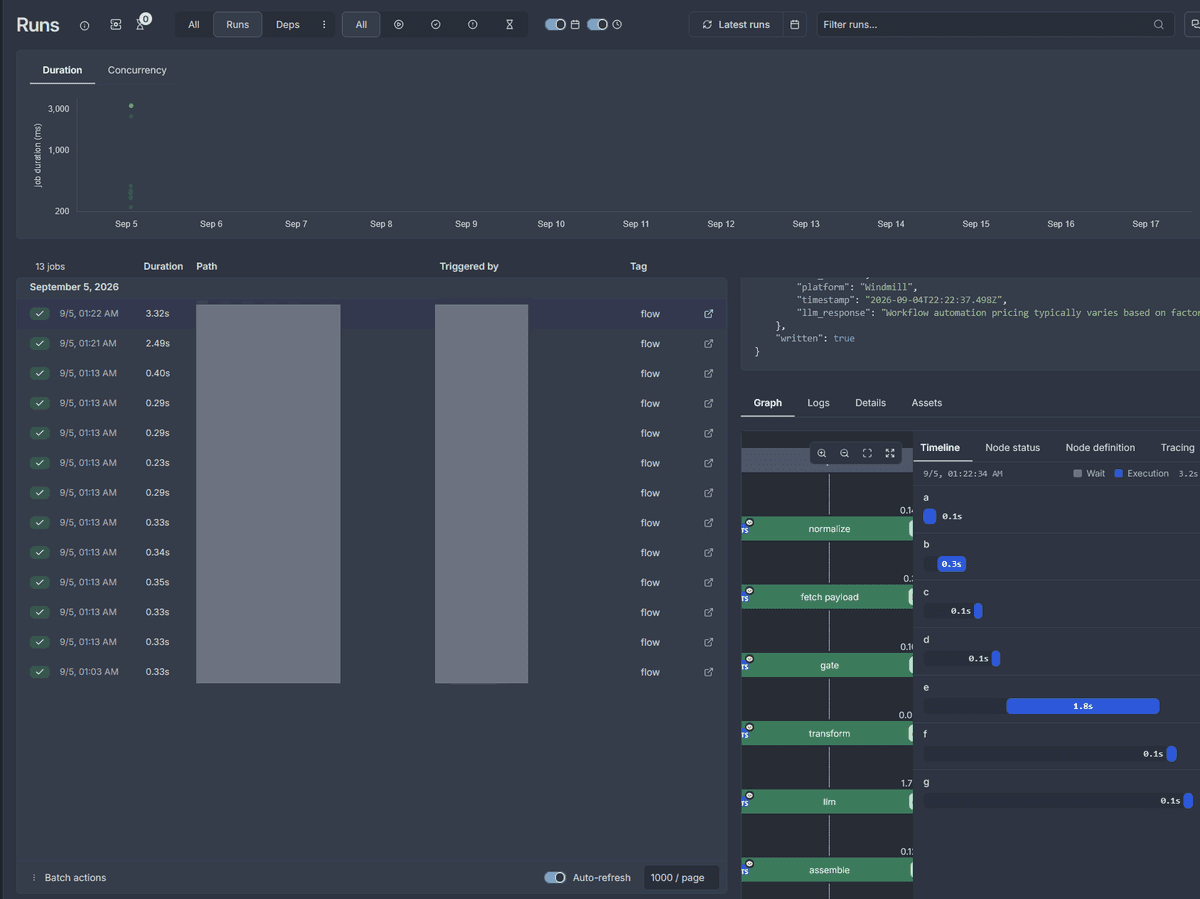Filter by successful jobs using the check-circle icon
1200x899 pixels.
[436, 24]
